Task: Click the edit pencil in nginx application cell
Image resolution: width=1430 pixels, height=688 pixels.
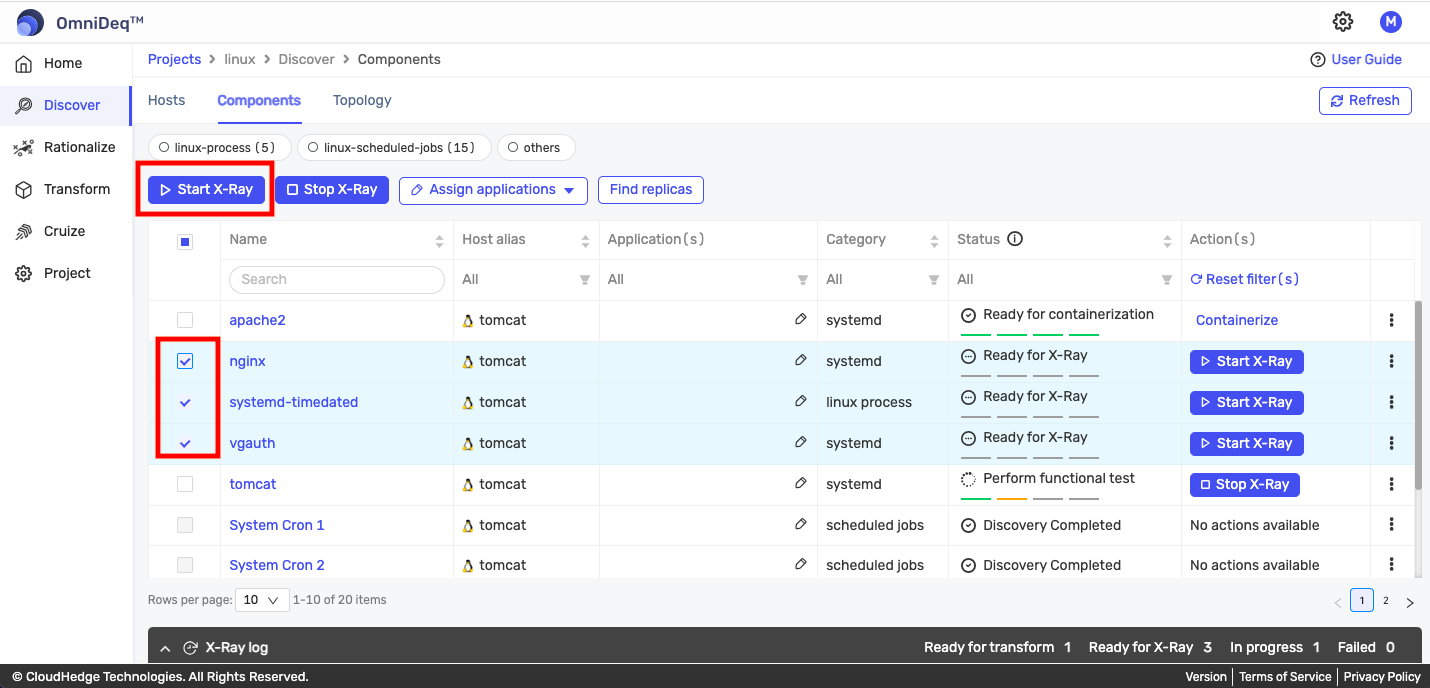Action: 800,360
